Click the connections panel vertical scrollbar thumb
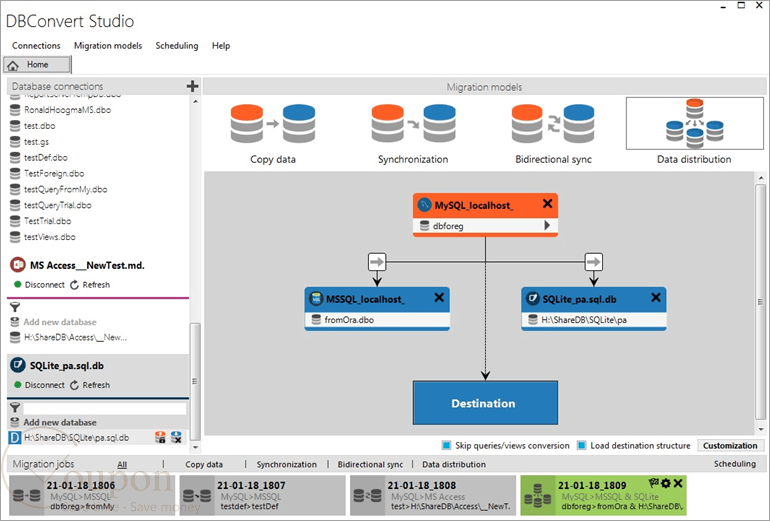 point(195,381)
